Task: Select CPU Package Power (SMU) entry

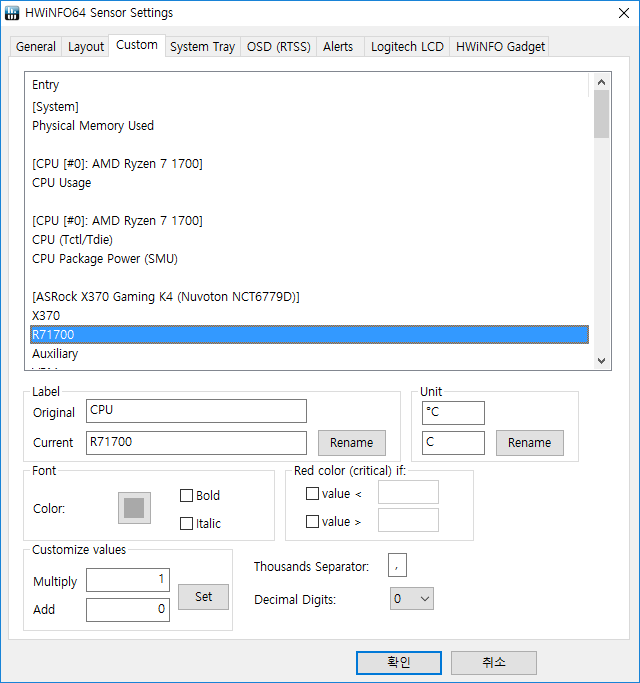Action: [104, 259]
